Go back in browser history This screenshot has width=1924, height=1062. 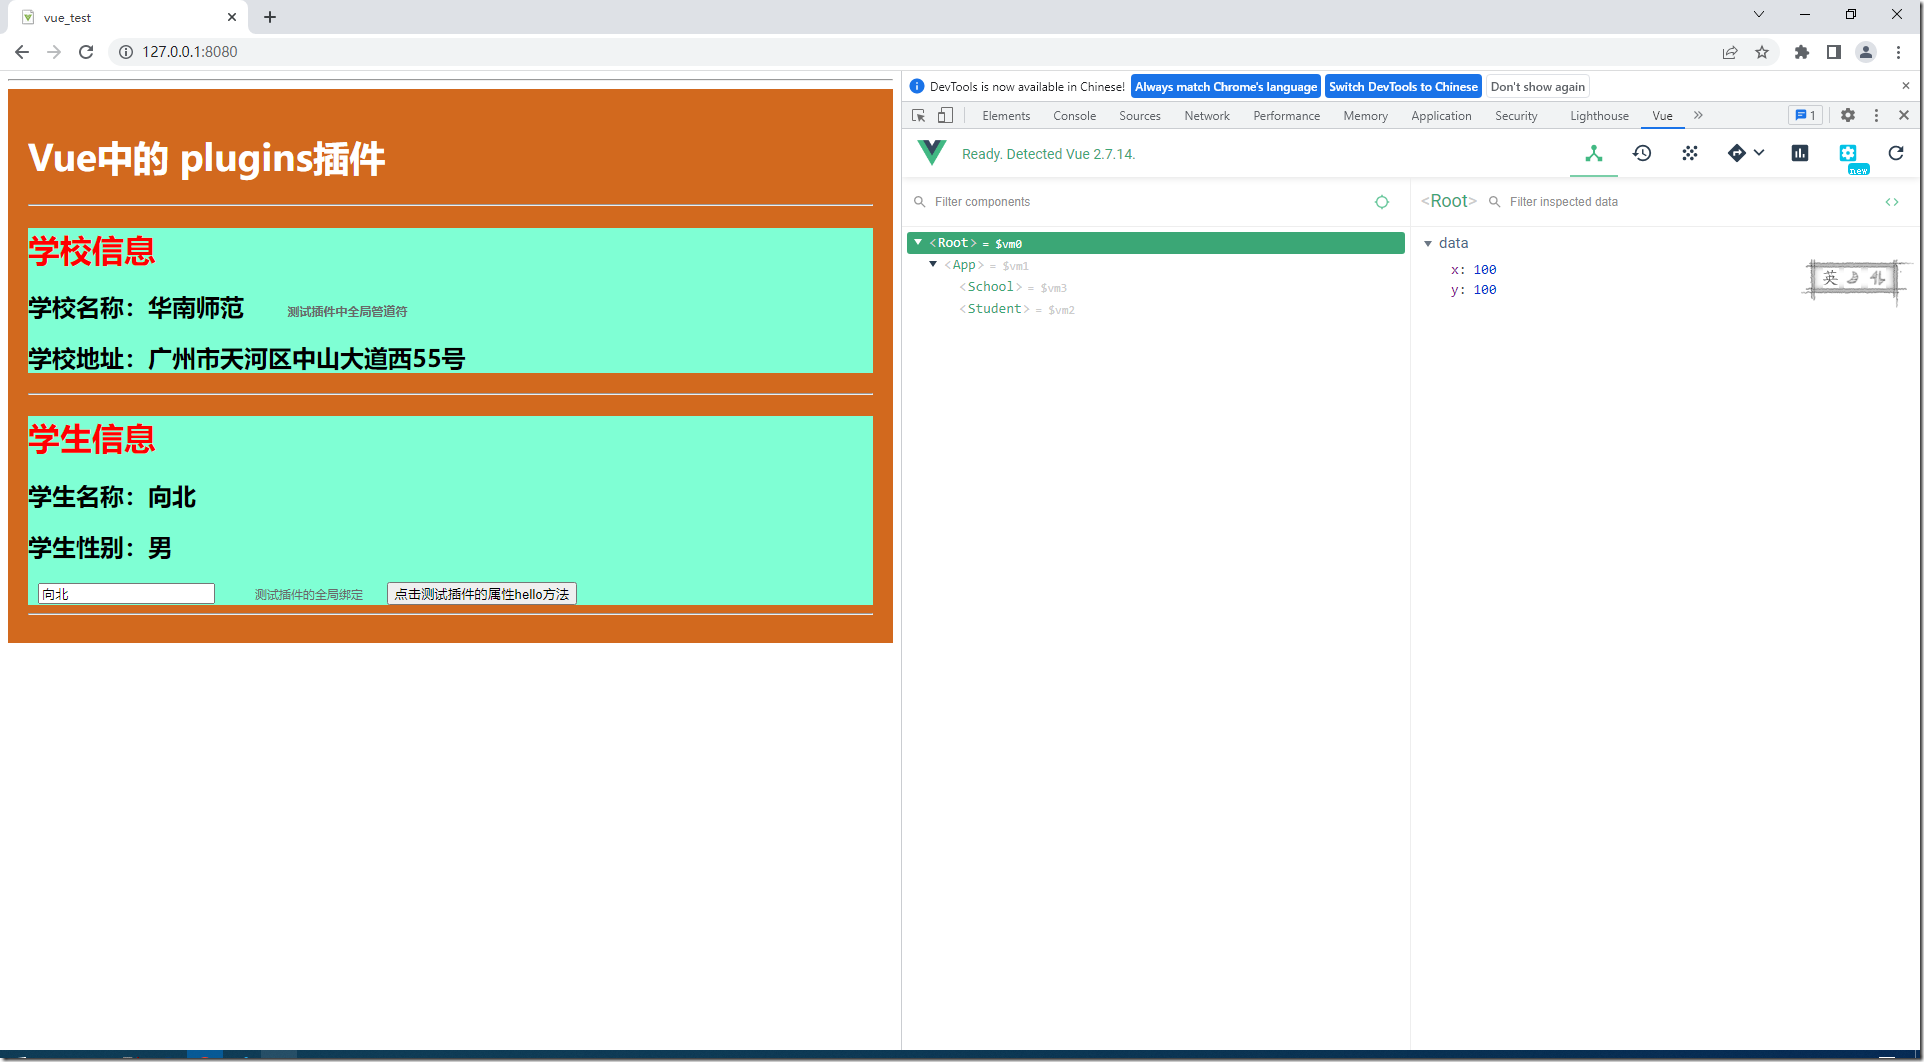(x=22, y=52)
